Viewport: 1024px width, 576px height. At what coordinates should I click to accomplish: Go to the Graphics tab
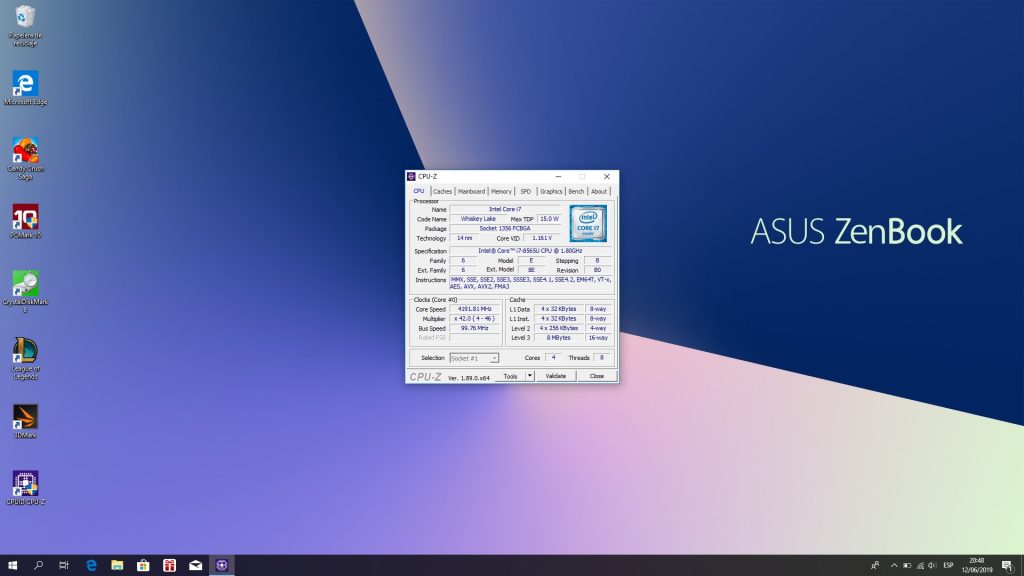coord(551,191)
